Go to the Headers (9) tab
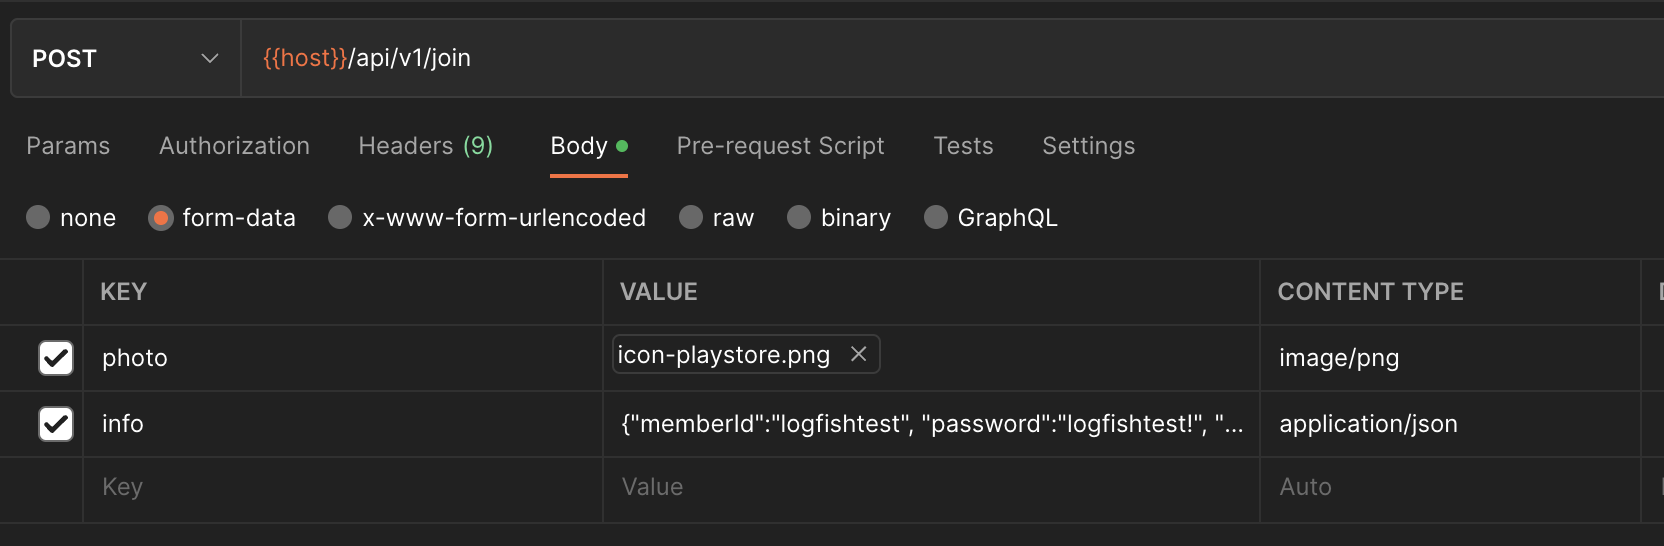Viewport: 1664px width, 546px height. [x=425, y=146]
